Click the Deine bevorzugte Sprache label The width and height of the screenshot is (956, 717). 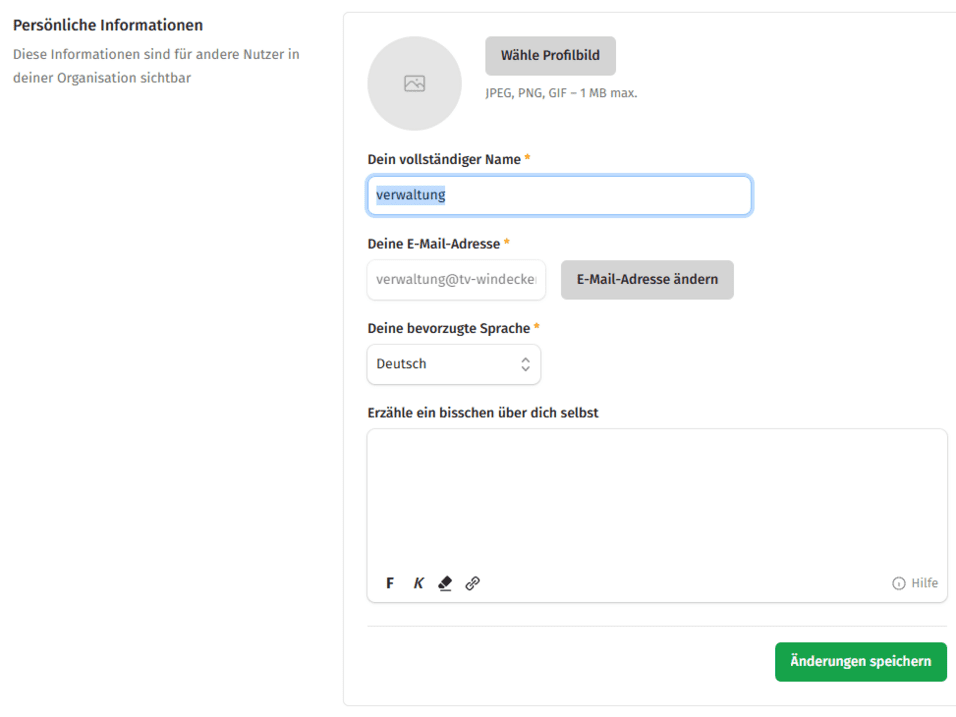click(448, 328)
